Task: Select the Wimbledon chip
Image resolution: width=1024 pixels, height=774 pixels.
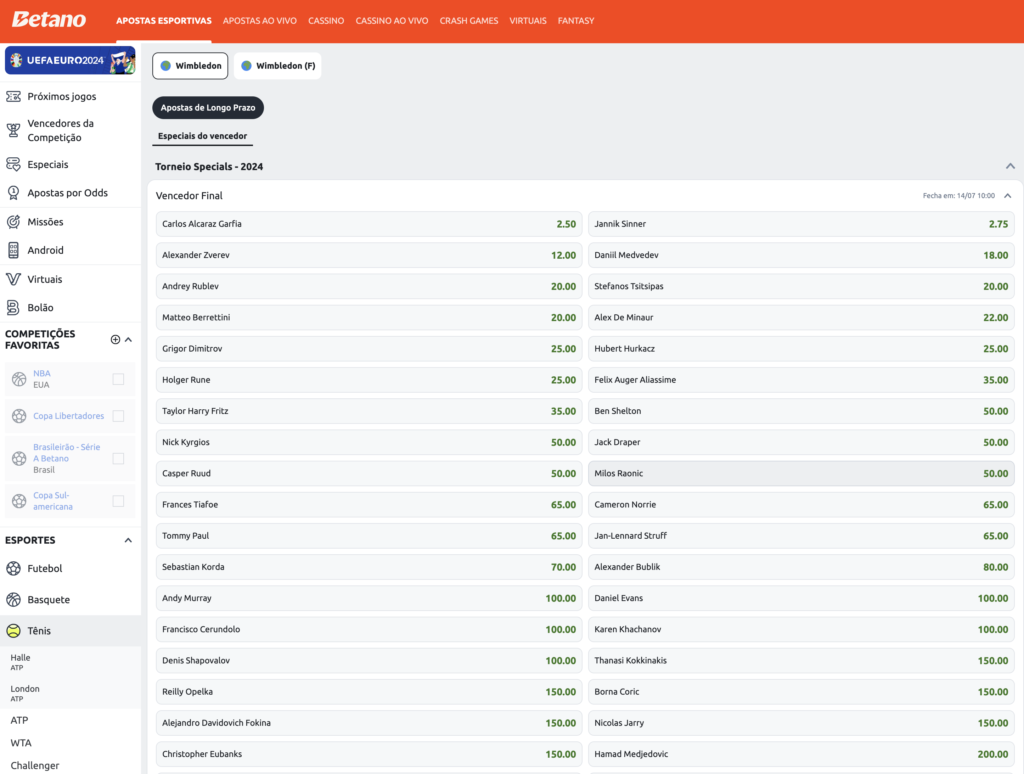Action: coord(190,66)
